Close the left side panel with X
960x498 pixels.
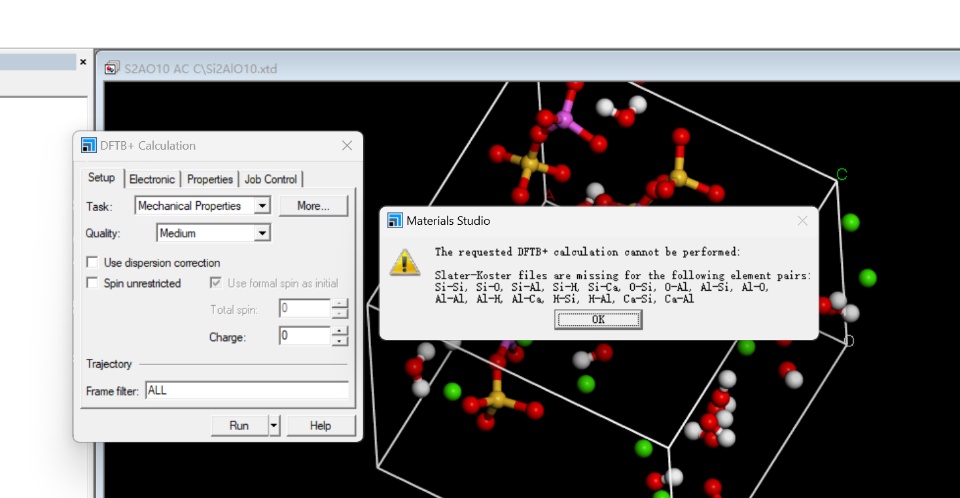(83, 62)
